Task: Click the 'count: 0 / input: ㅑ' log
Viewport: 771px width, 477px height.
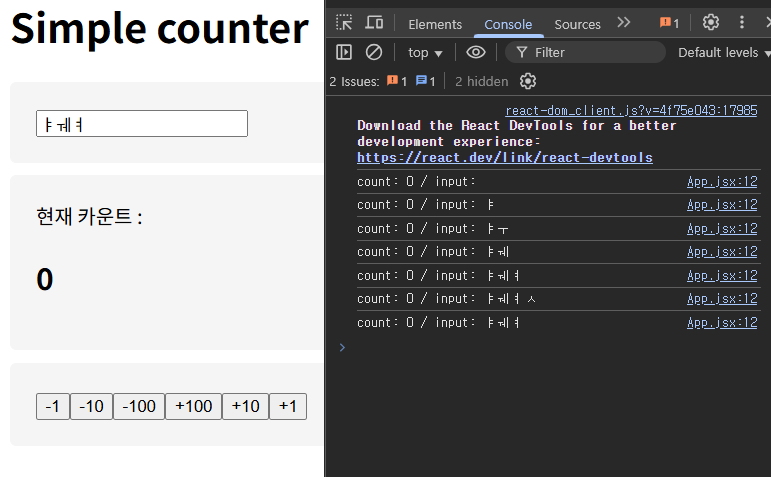Action: click(x=425, y=205)
